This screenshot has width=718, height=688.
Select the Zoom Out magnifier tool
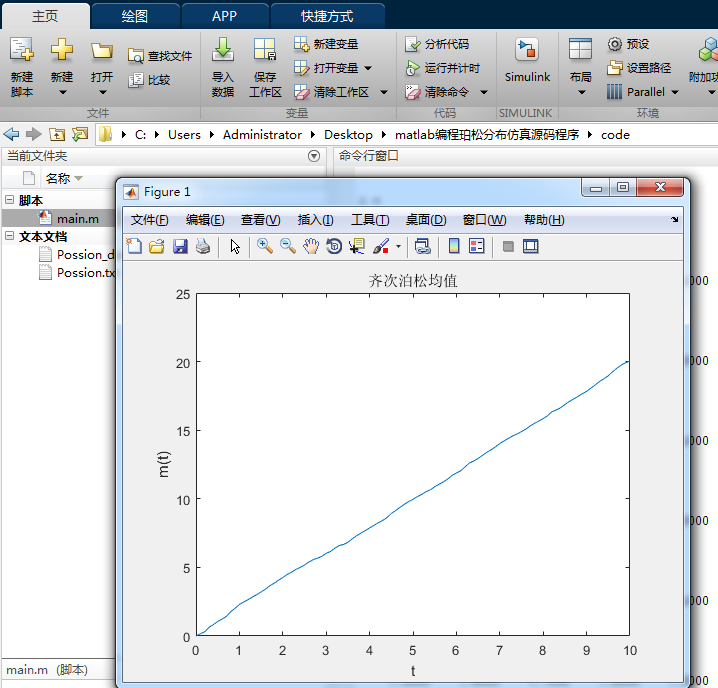pyautogui.click(x=288, y=246)
